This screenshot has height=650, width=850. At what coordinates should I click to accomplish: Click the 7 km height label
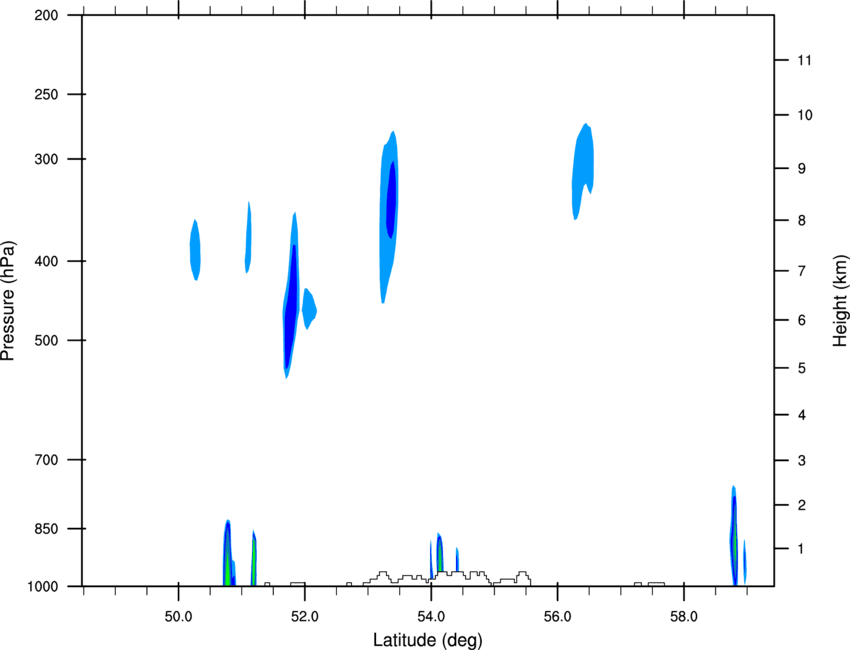[802, 271]
